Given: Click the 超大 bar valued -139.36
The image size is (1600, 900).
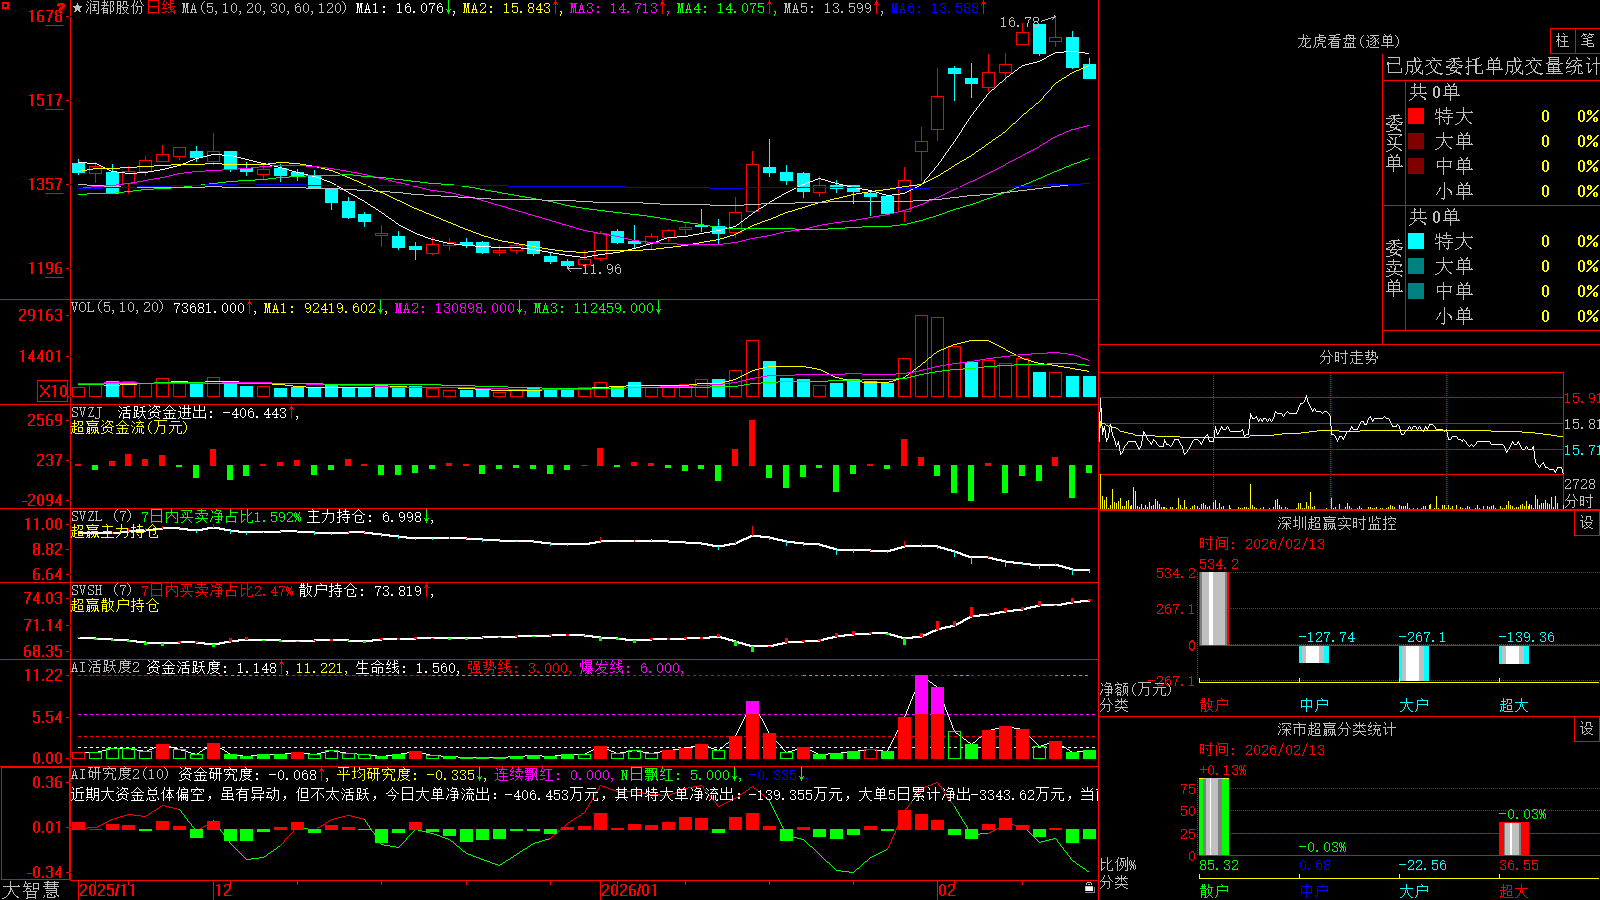Looking at the screenshot, I should 1514,655.
